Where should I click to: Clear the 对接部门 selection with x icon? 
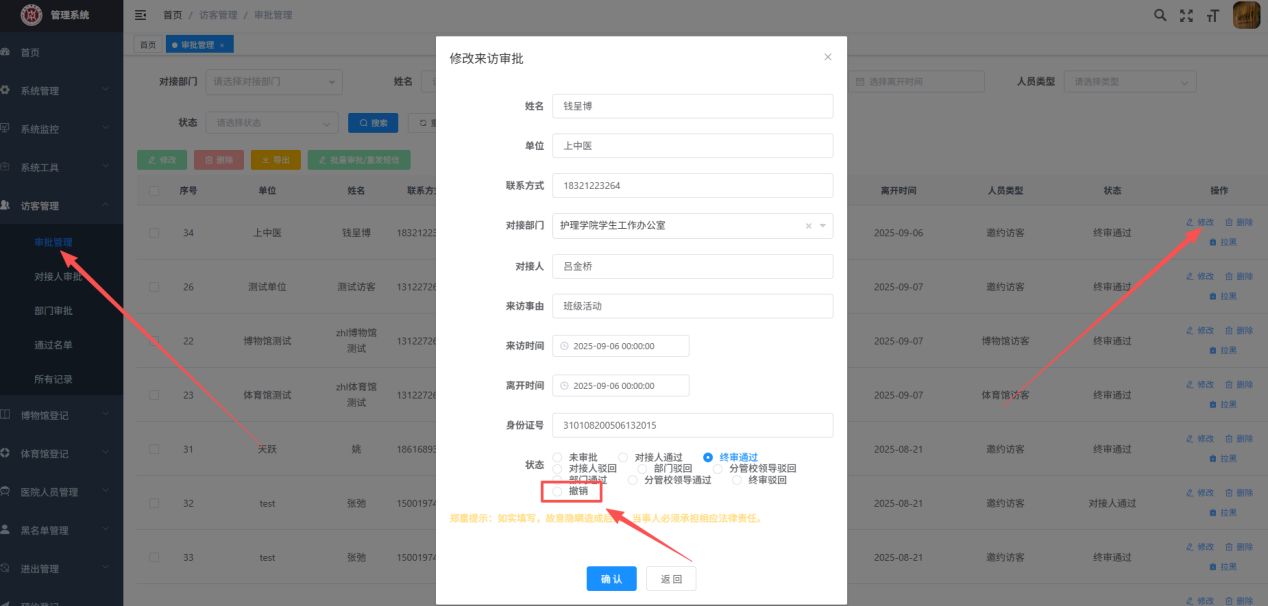(809, 226)
